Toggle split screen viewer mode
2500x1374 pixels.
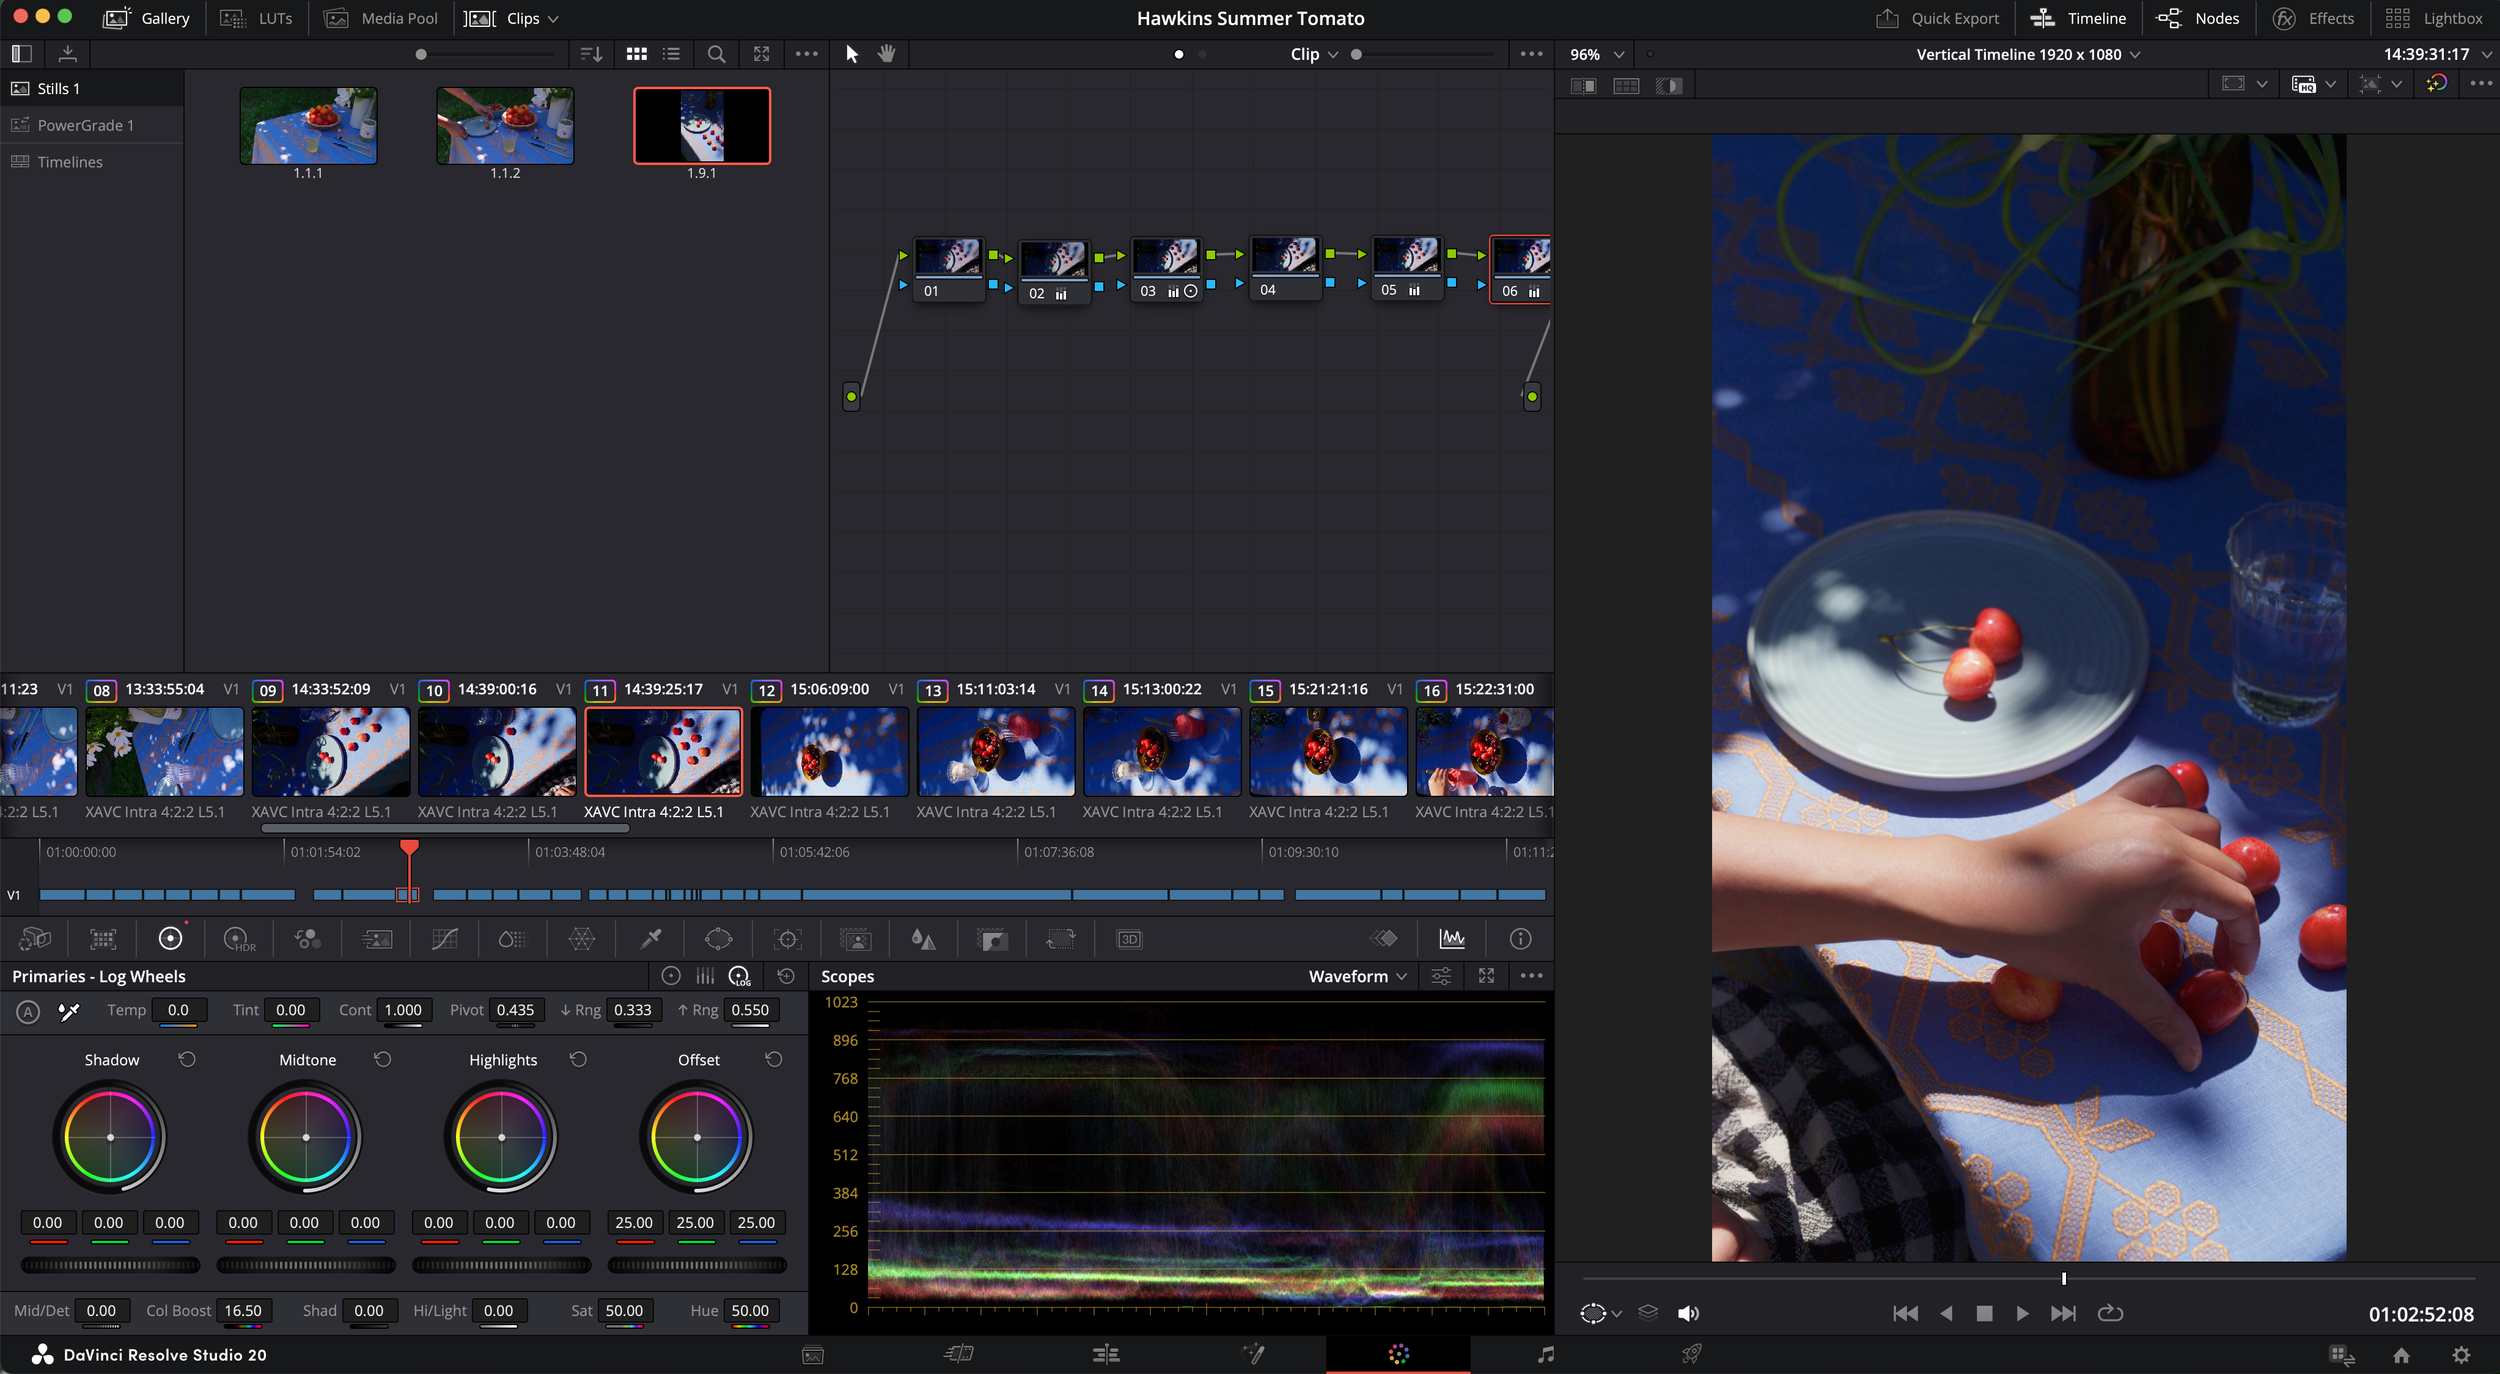(1626, 86)
